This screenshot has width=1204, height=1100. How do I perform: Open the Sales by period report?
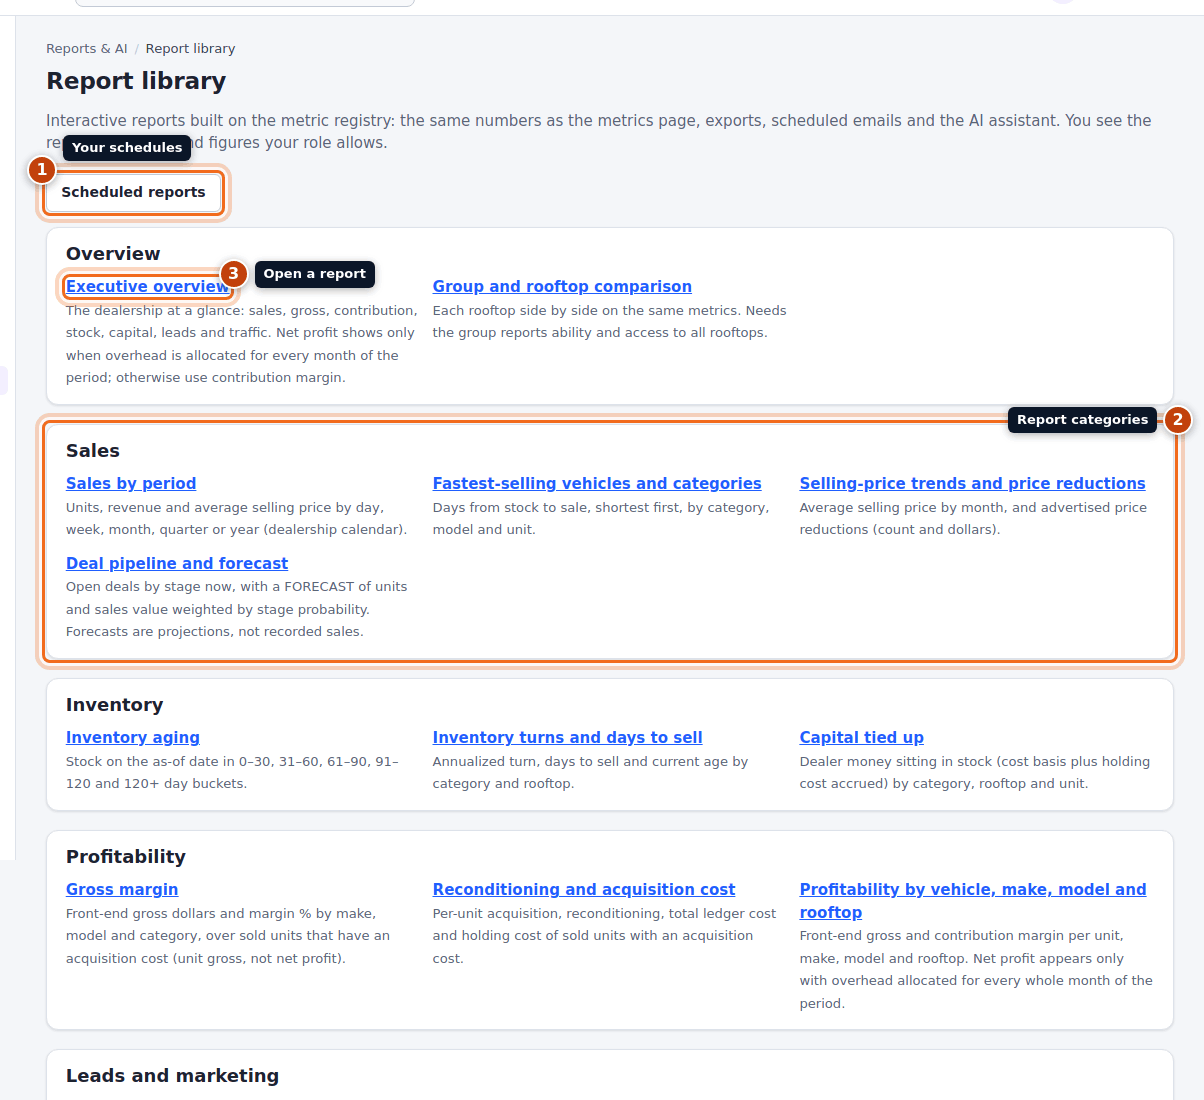click(131, 483)
